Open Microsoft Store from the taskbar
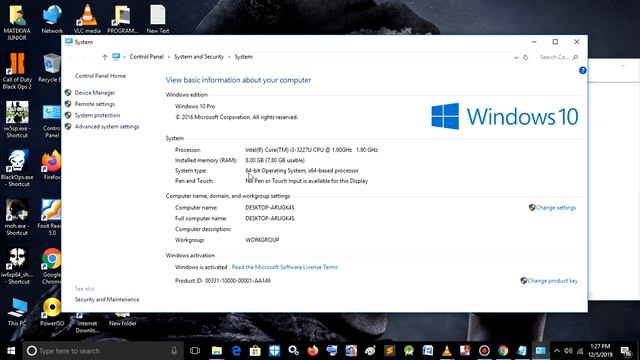 point(255,351)
